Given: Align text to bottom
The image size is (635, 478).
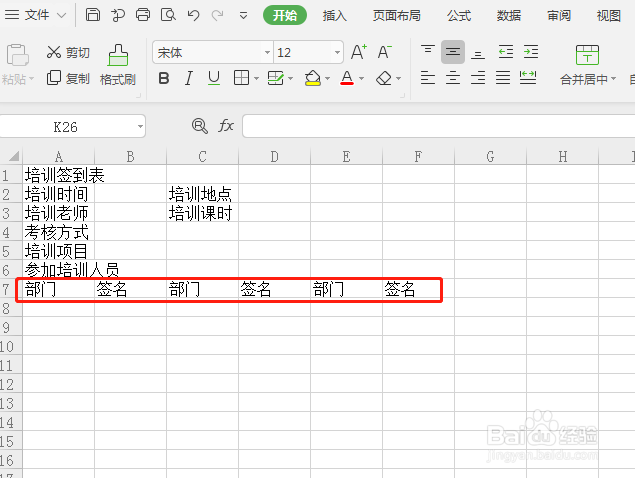Looking at the screenshot, I should point(478,52).
